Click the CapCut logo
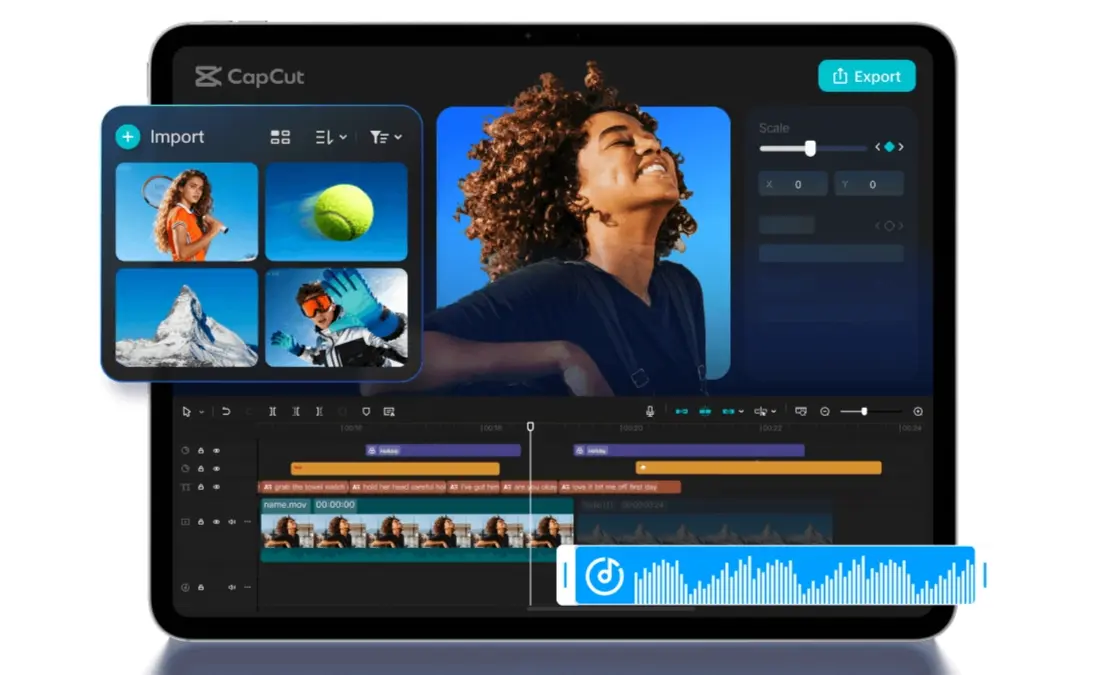Viewport: 1110px width, 675px height. click(248, 76)
